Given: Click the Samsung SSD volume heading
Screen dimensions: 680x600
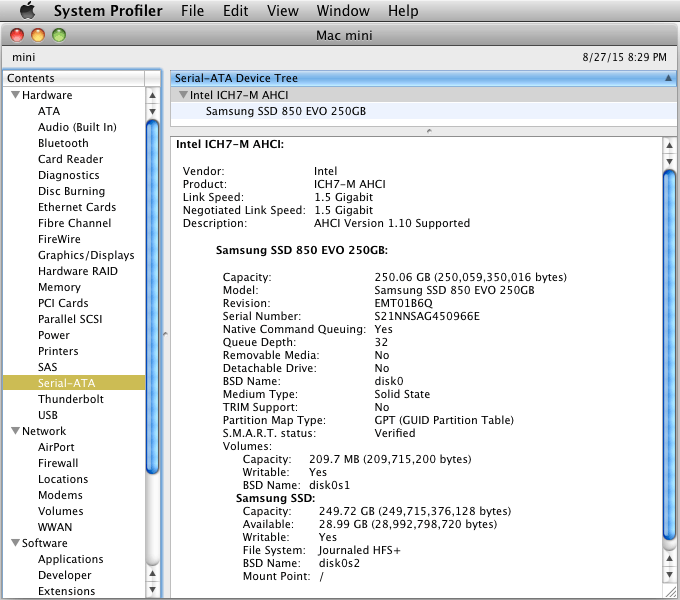Looking at the screenshot, I should (275, 498).
